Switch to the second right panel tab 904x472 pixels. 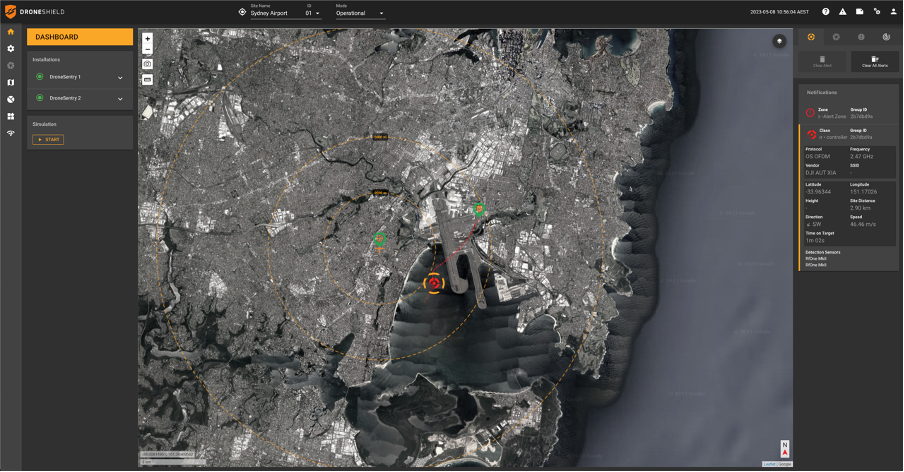[x=836, y=37]
